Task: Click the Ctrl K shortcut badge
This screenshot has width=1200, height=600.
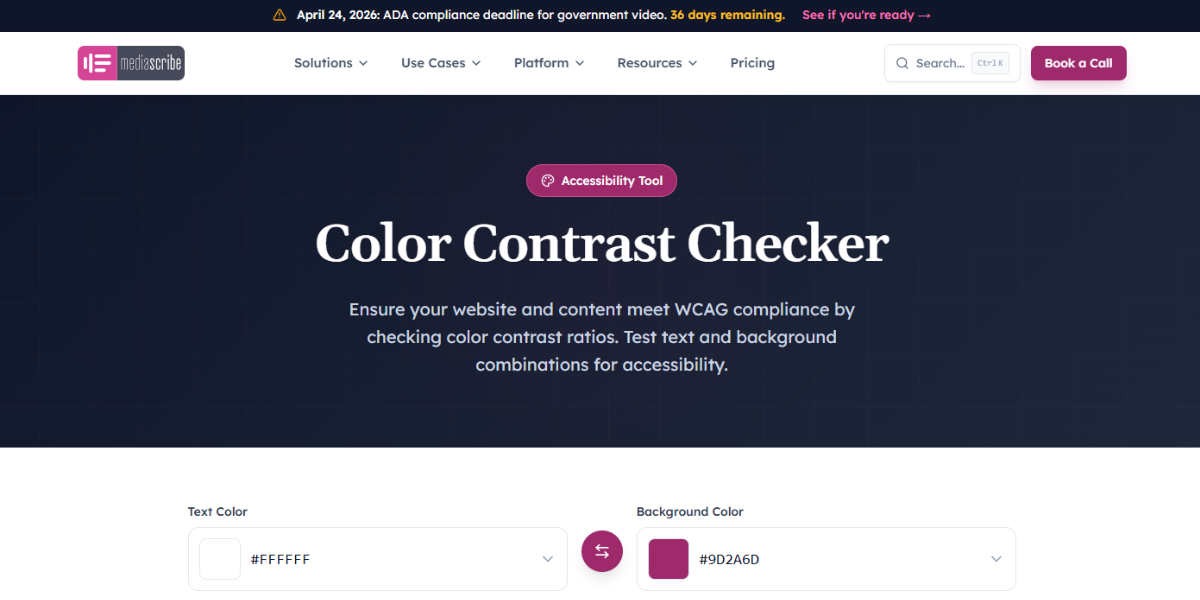Action: pos(990,62)
